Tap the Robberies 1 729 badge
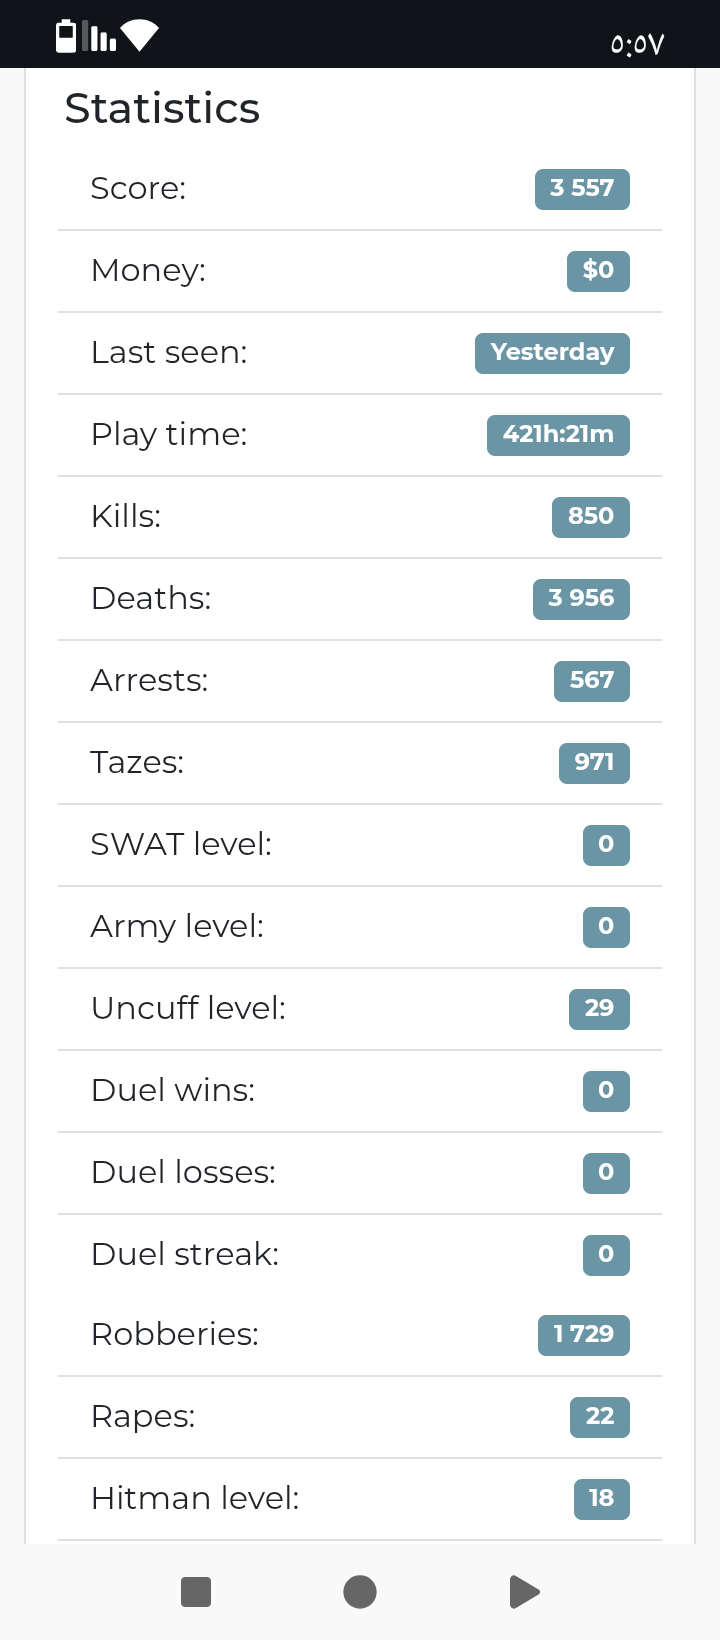 (584, 1335)
